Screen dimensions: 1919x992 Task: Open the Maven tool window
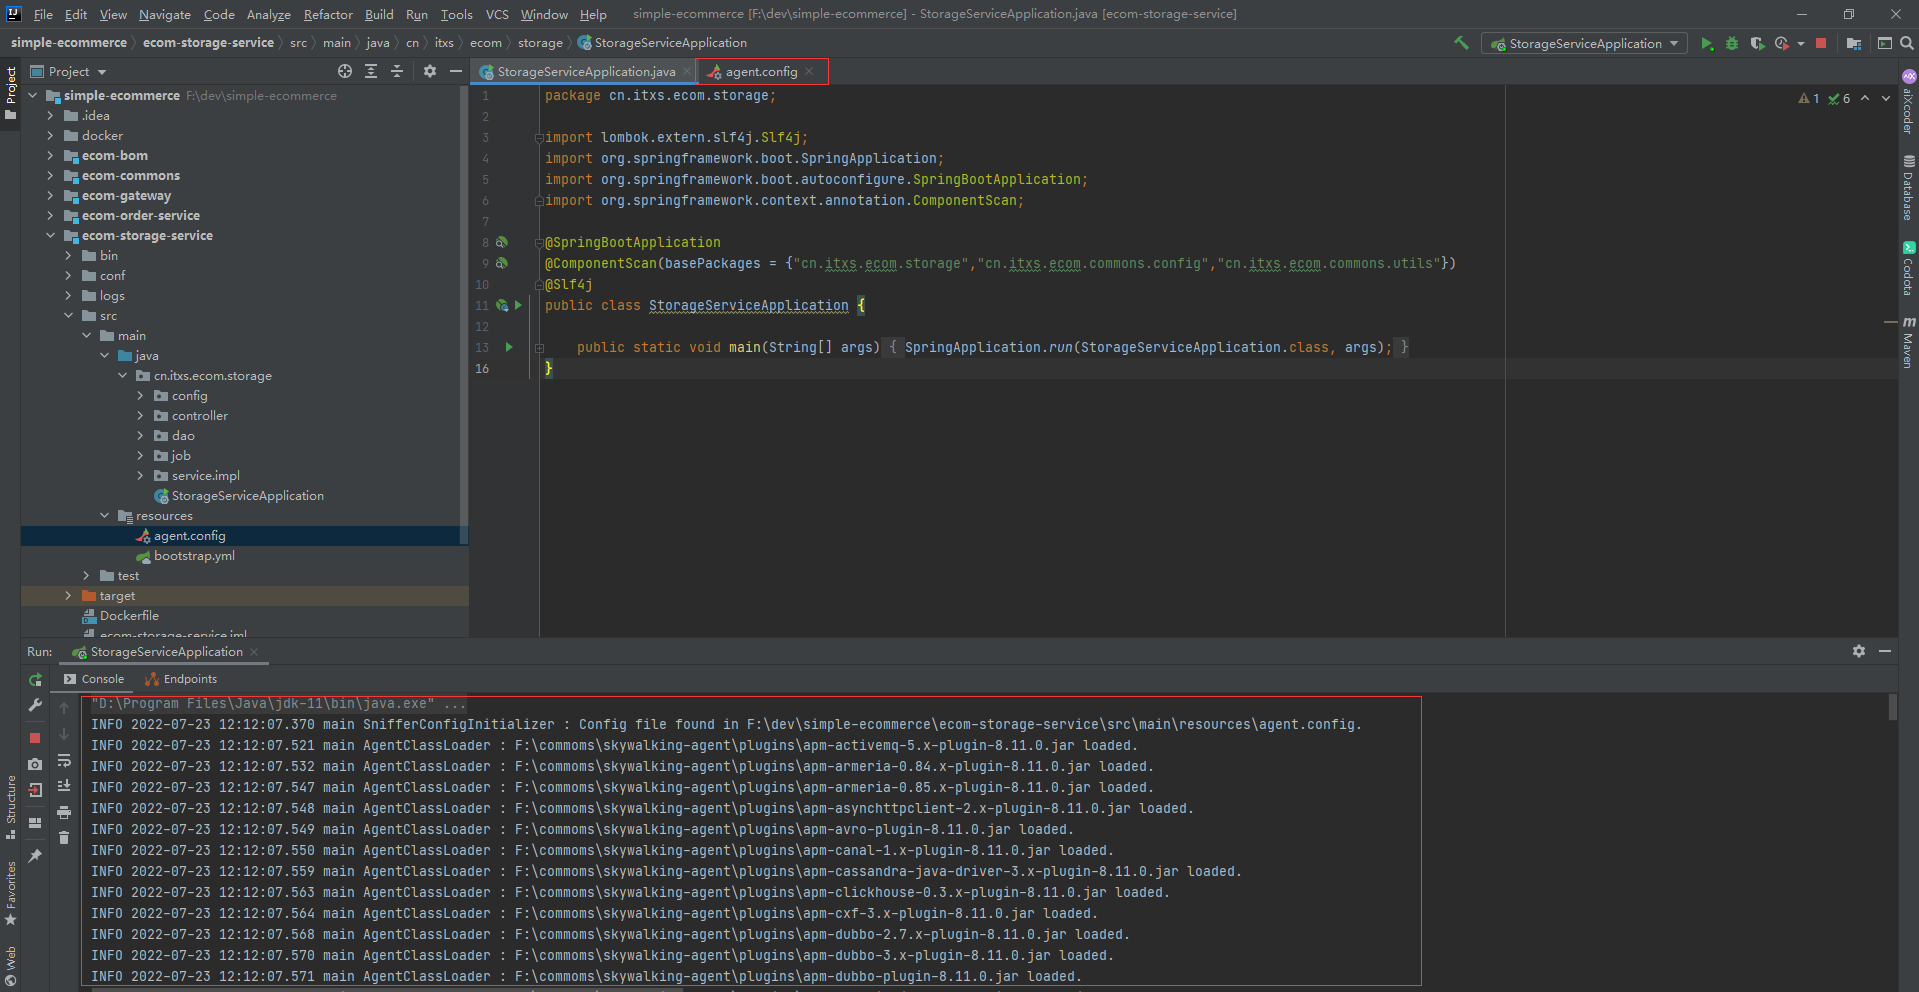1908,344
